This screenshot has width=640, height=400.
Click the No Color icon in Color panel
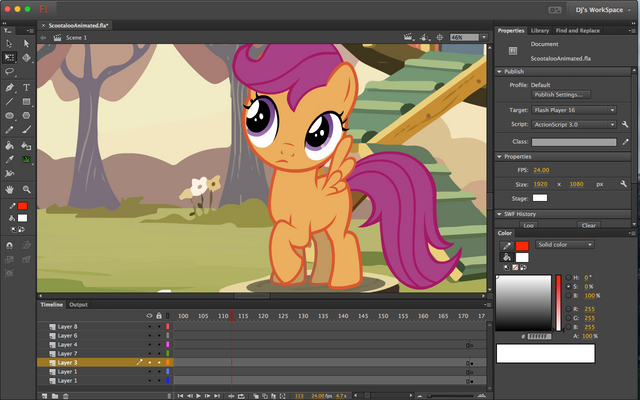(515, 267)
